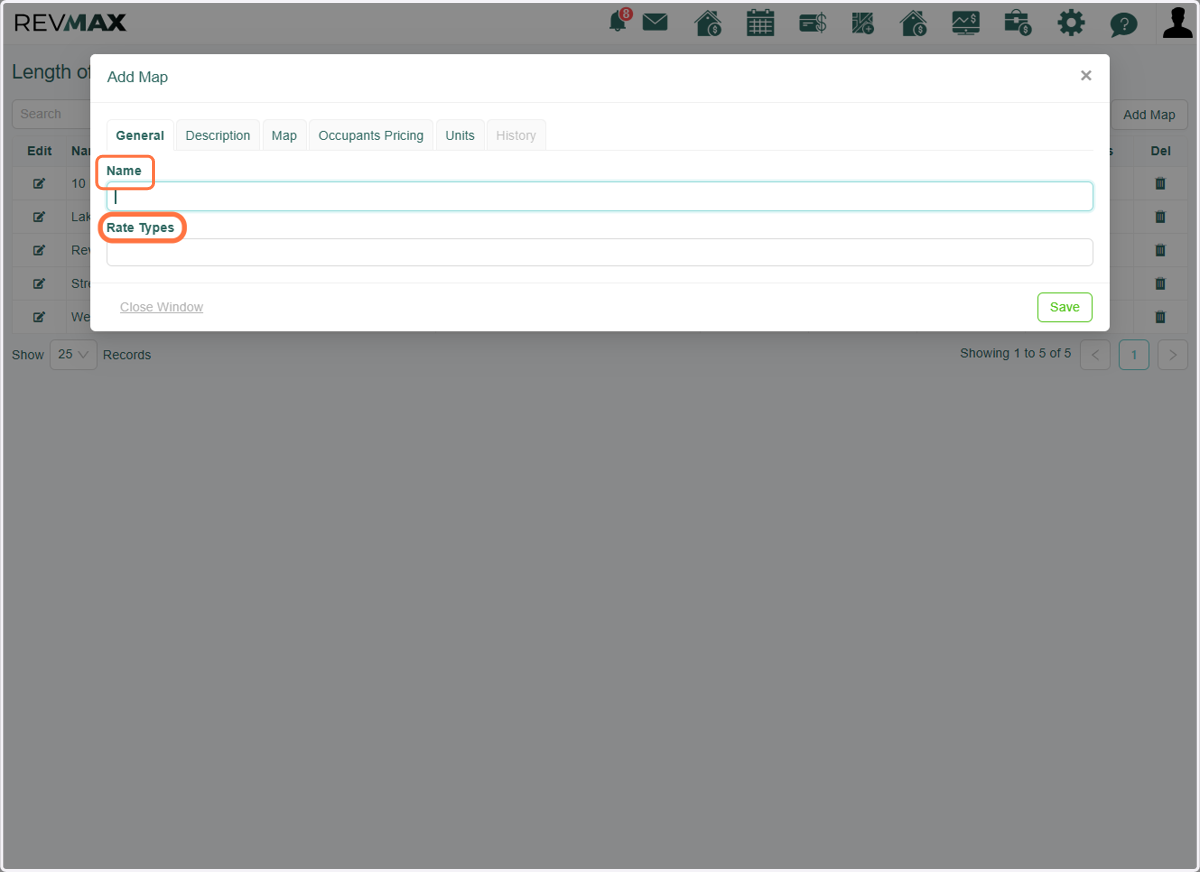Switch to the Description tab
Image resolution: width=1200 pixels, height=872 pixels.
click(218, 135)
